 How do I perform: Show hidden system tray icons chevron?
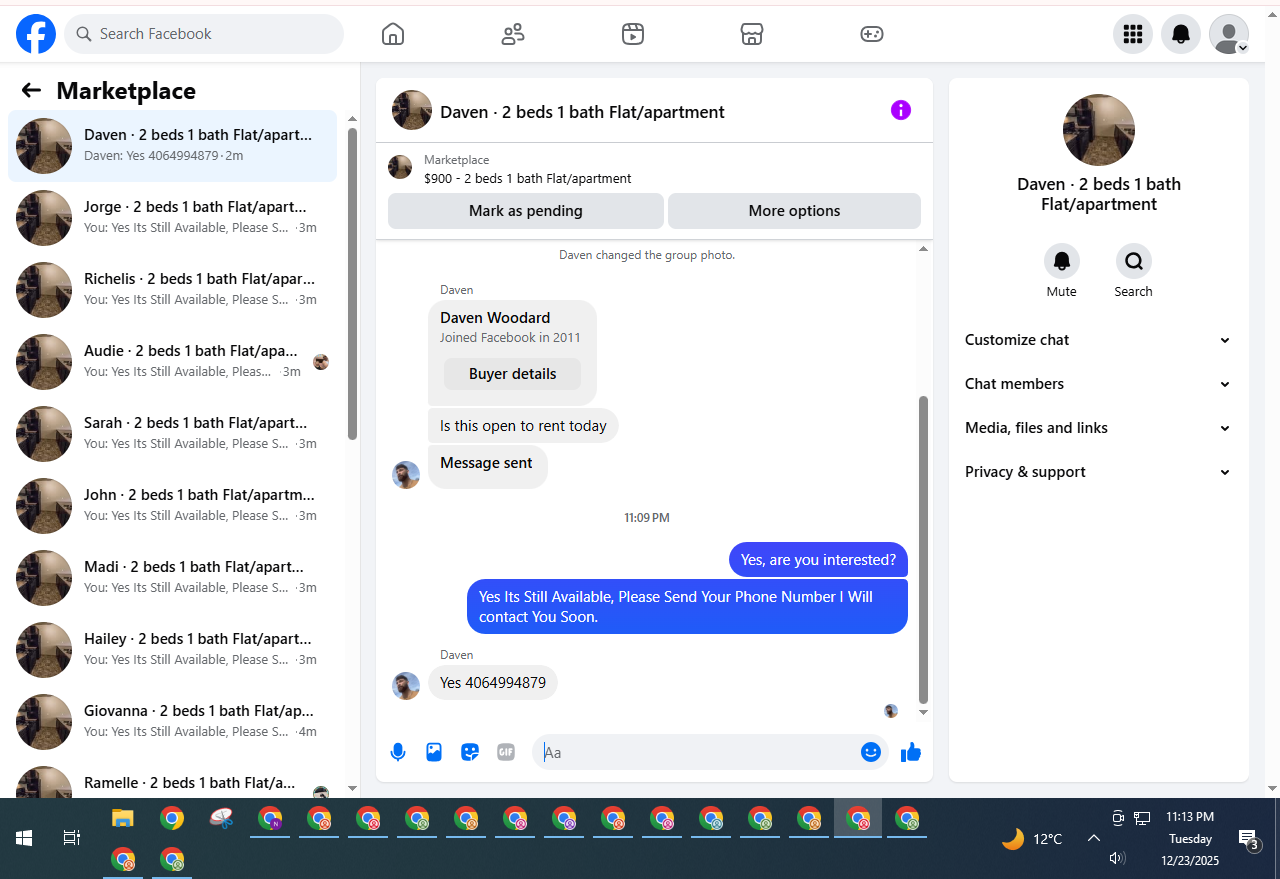[x=1093, y=839]
